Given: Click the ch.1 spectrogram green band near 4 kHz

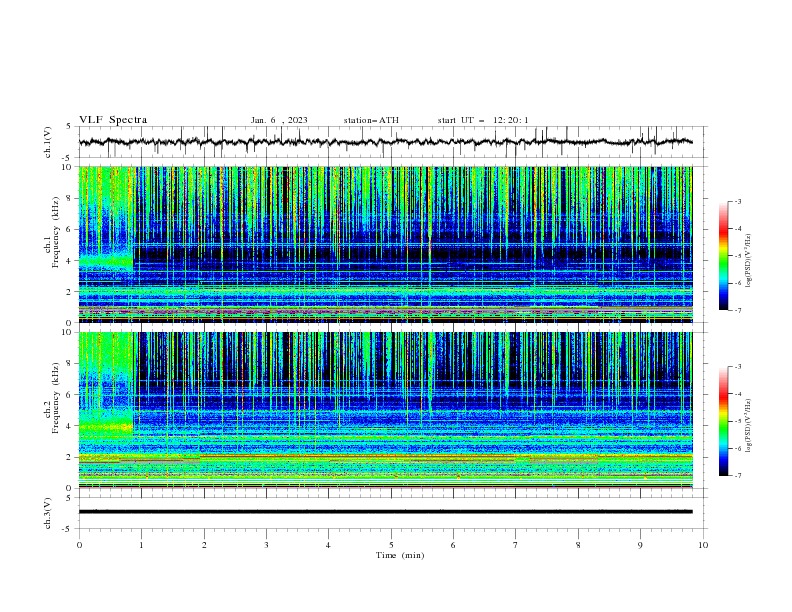Looking at the screenshot, I should point(106,262).
